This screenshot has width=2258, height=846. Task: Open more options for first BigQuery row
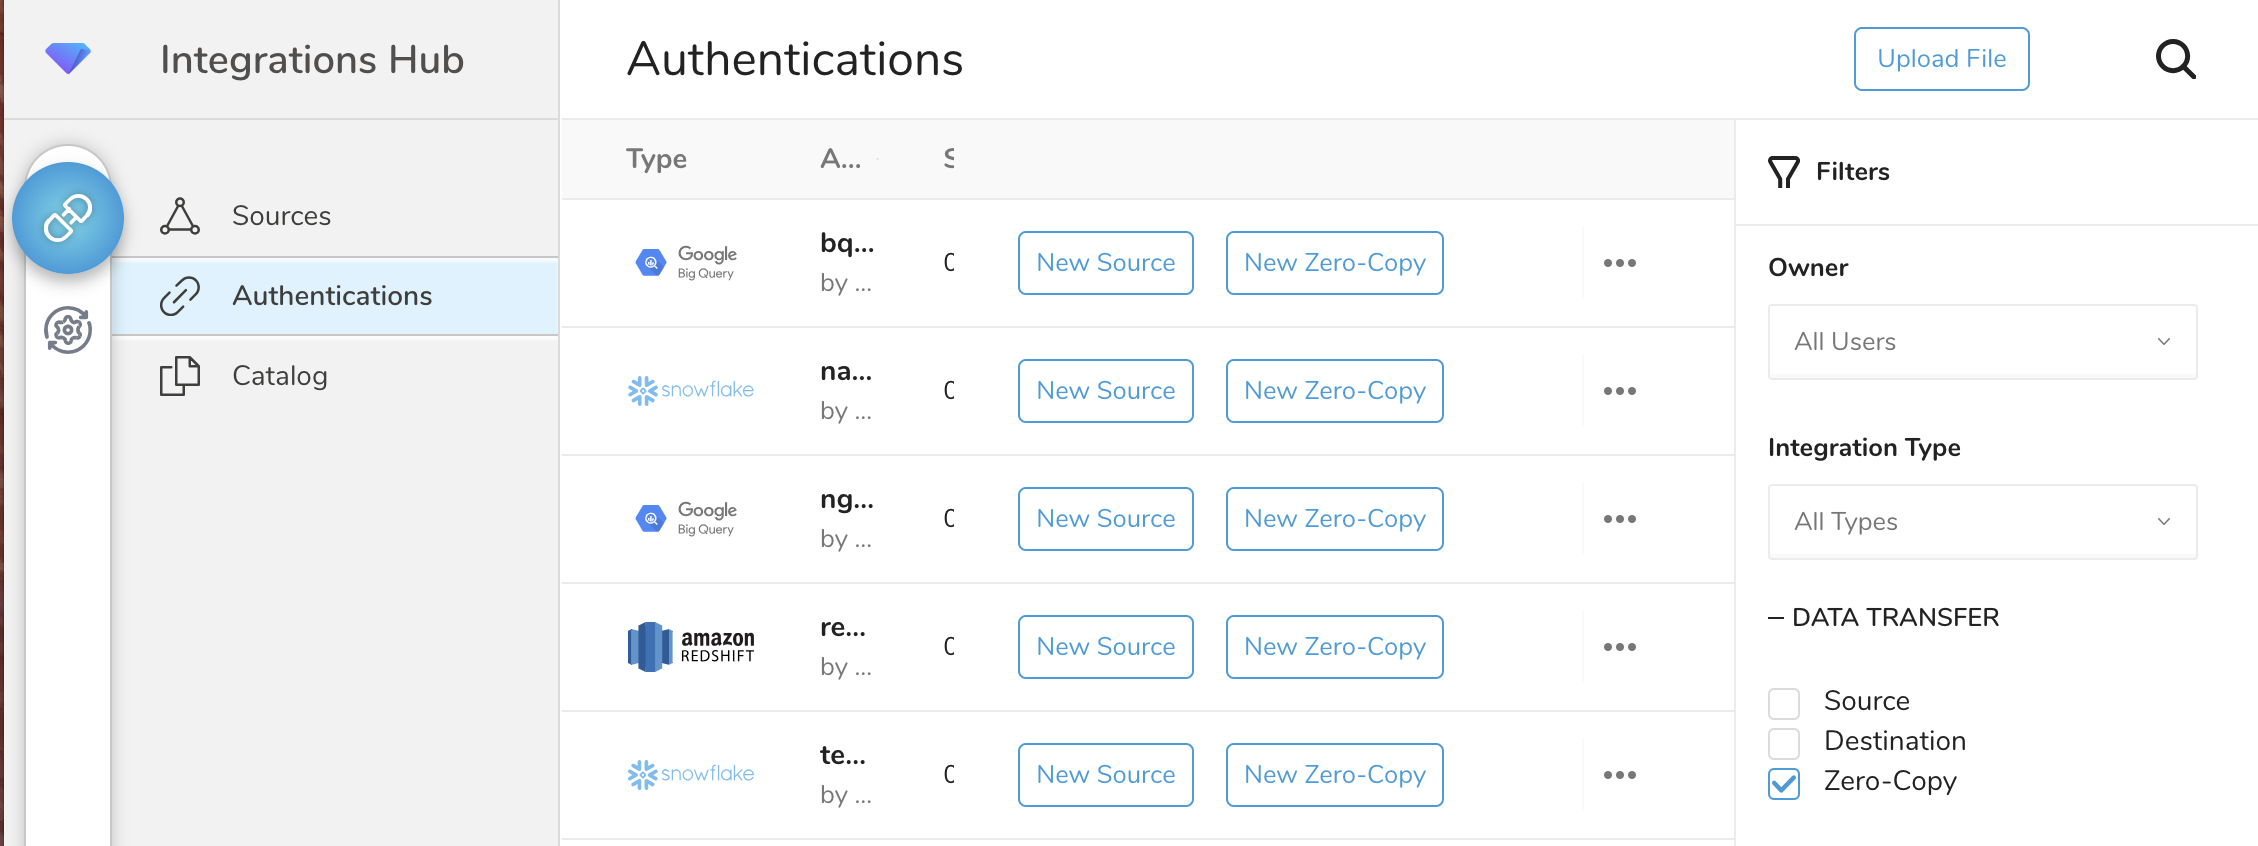[1619, 263]
